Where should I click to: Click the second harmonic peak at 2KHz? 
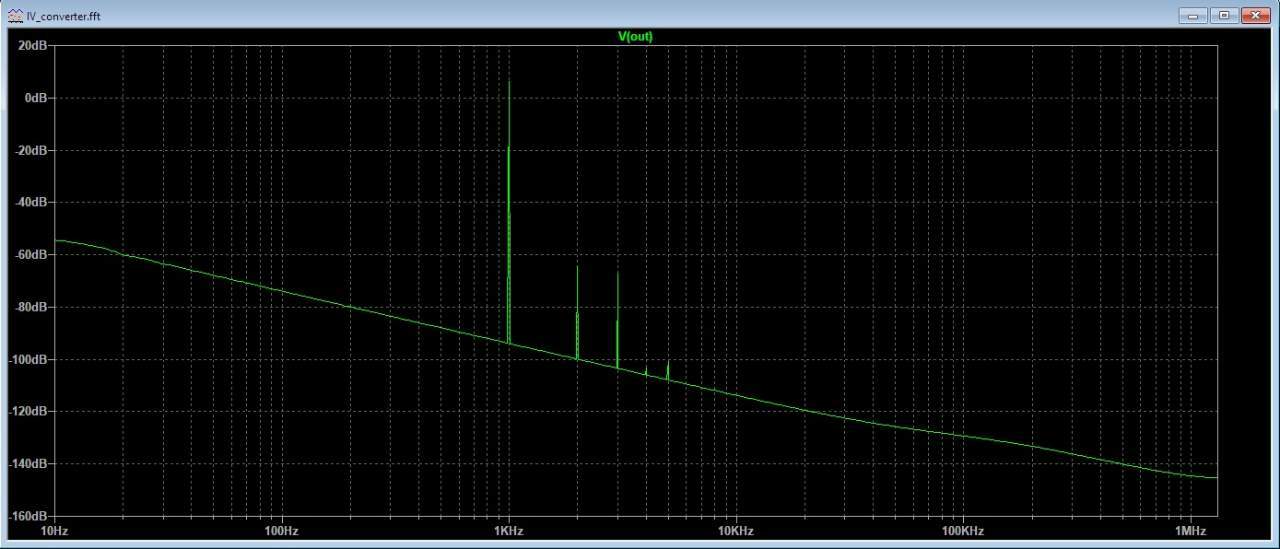[x=577, y=312]
